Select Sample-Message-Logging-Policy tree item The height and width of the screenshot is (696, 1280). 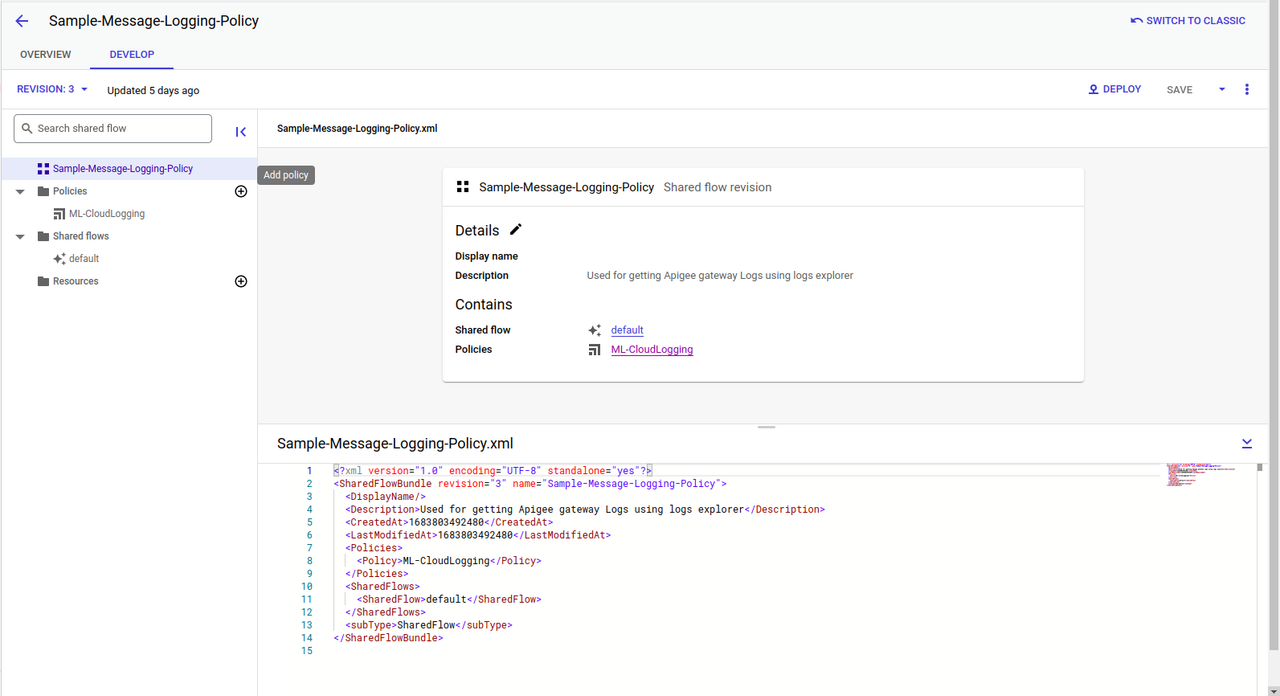pos(124,169)
